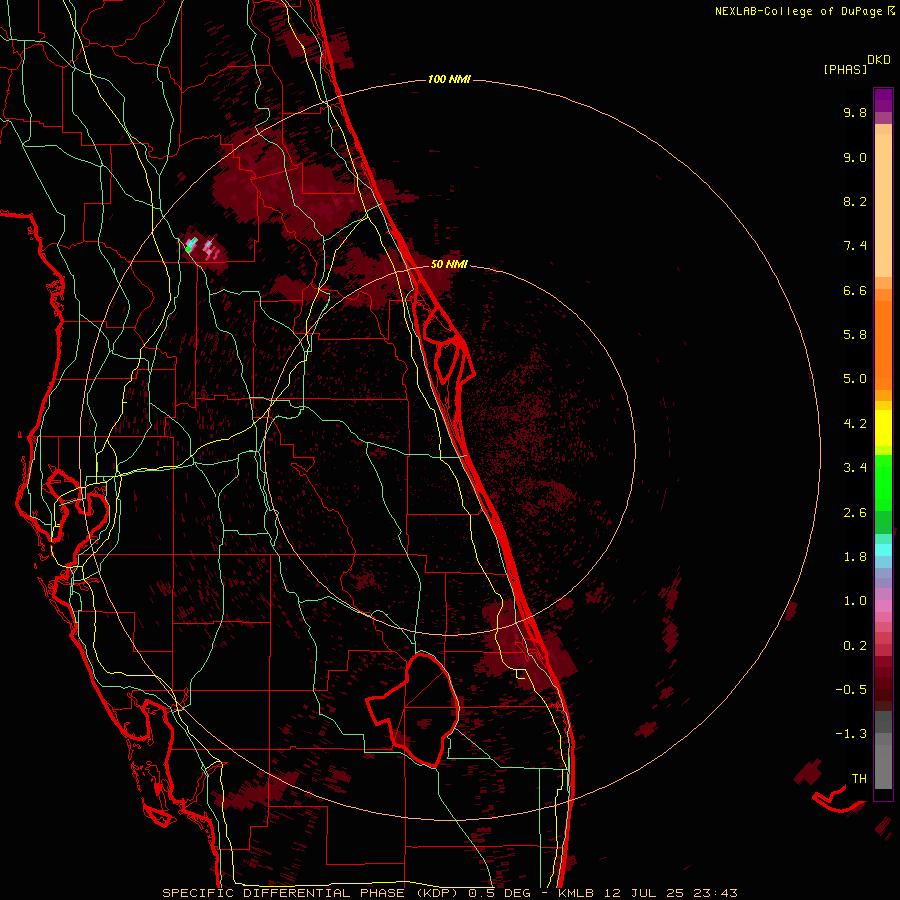
Task: Click the [PHAS] legend label
Action: click(845, 70)
